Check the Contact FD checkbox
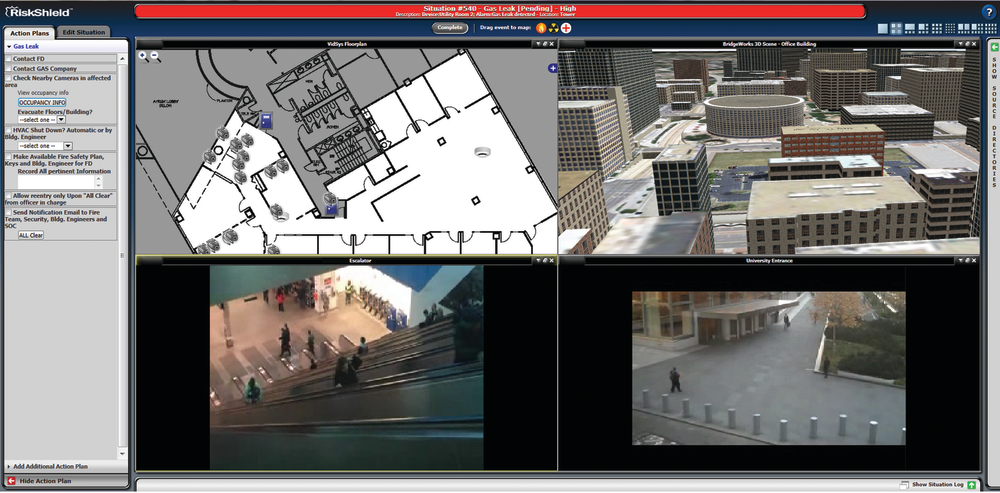The width and height of the screenshot is (1000, 493). pos(9,59)
